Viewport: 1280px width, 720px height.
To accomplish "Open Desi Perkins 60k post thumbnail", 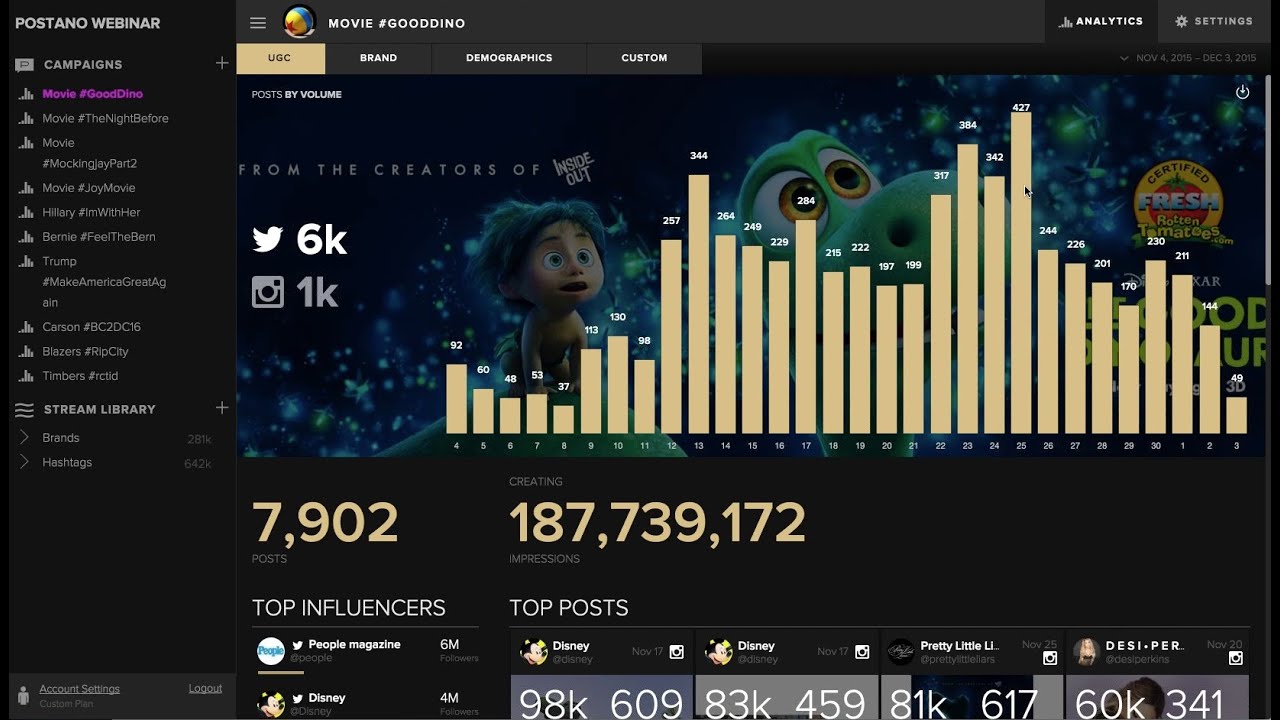I will click(1157, 697).
